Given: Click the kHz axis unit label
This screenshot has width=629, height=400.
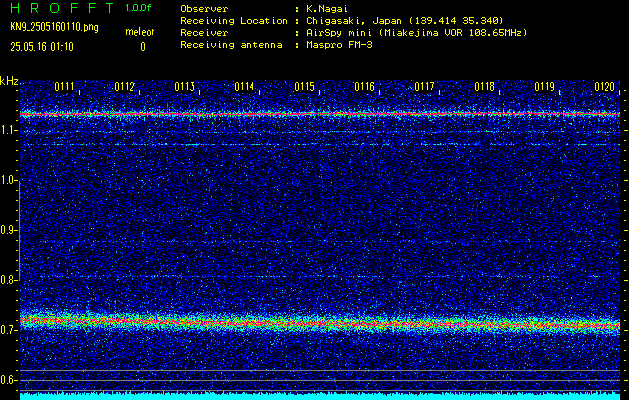Looking at the screenshot, I should pyautogui.click(x=9, y=81).
